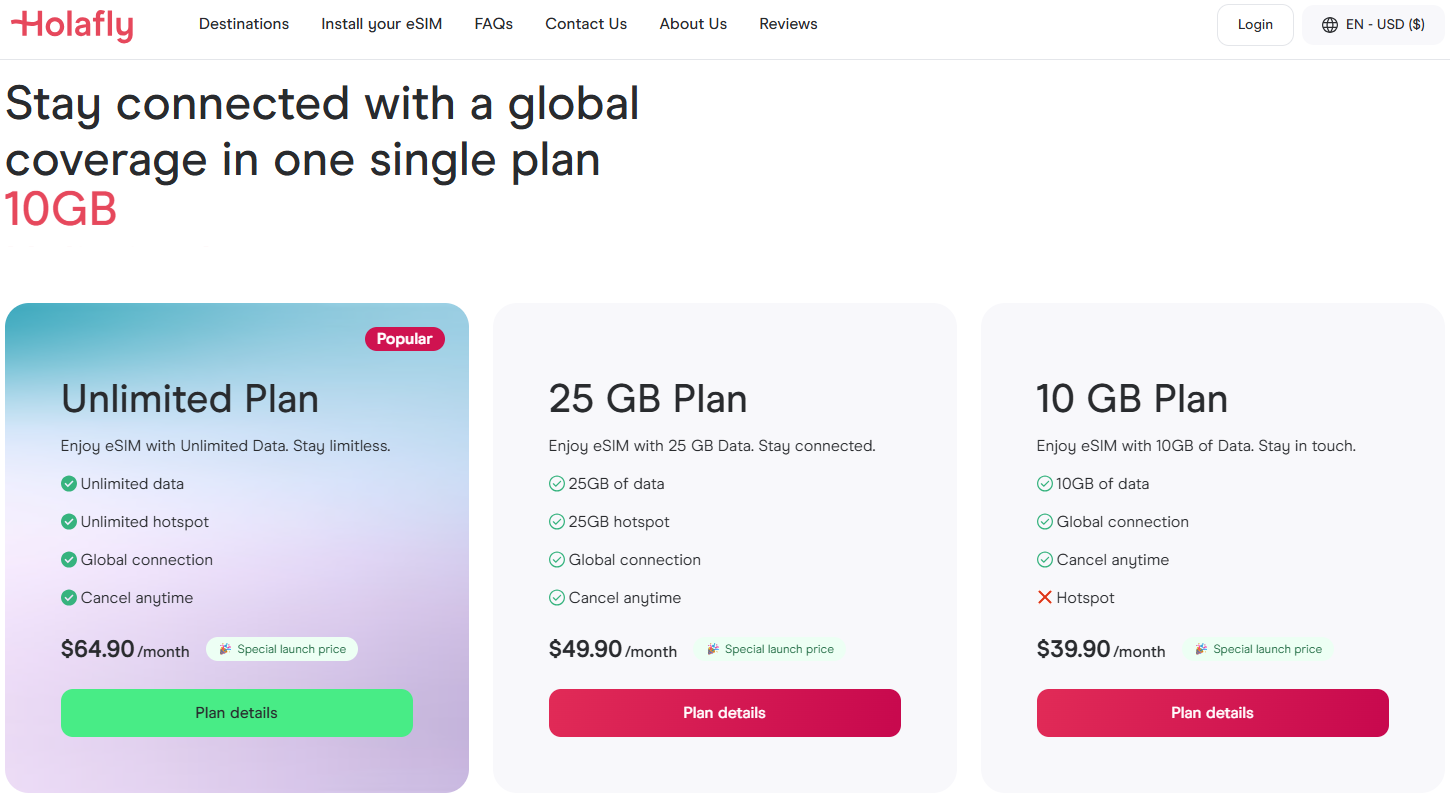Viewport: 1450px width, 802px height.
Task: Open the Reviews page
Action: point(788,24)
